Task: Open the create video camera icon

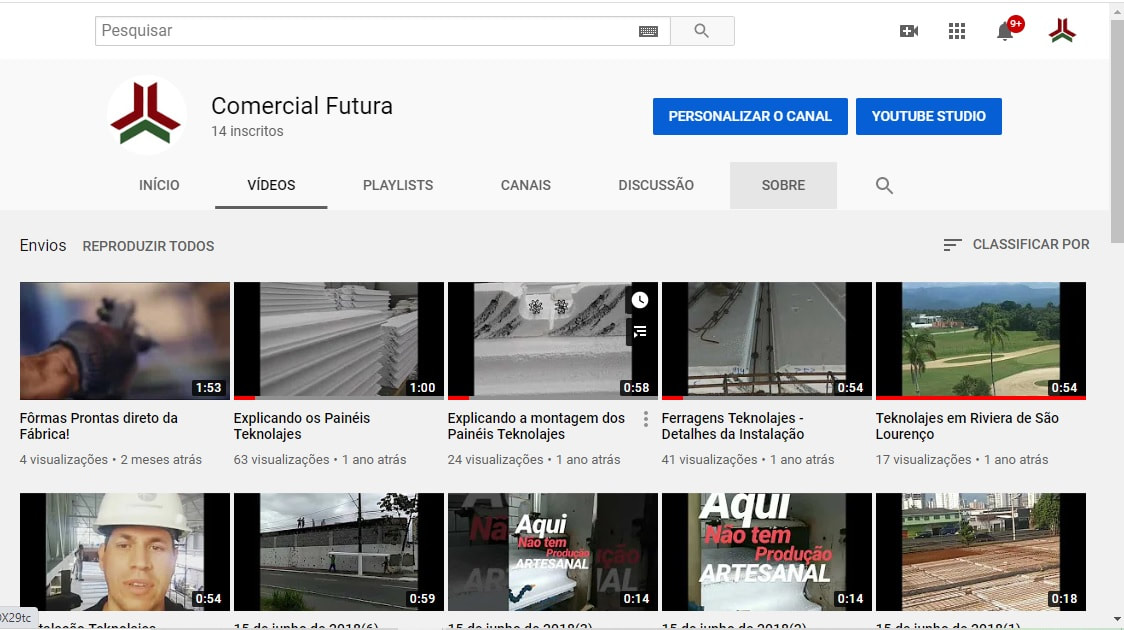Action: tap(908, 31)
